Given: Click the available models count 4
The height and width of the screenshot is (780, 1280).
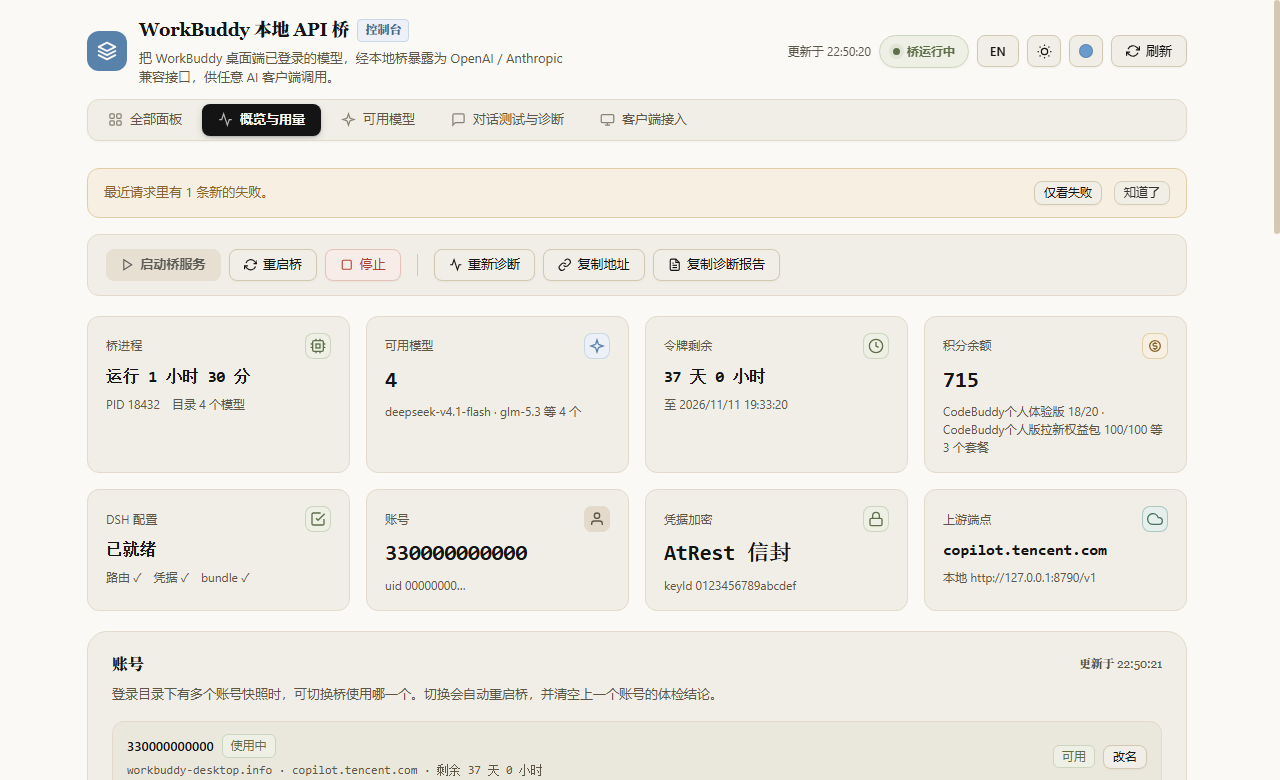Looking at the screenshot, I should [x=391, y=380].
